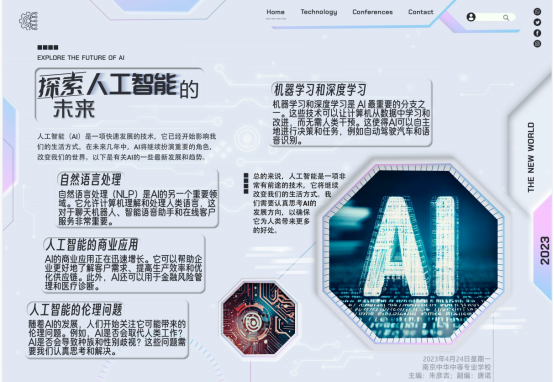The image size is (554, 382).
Task: Click the magnifying glass search icon
Action: click(506, 18)
